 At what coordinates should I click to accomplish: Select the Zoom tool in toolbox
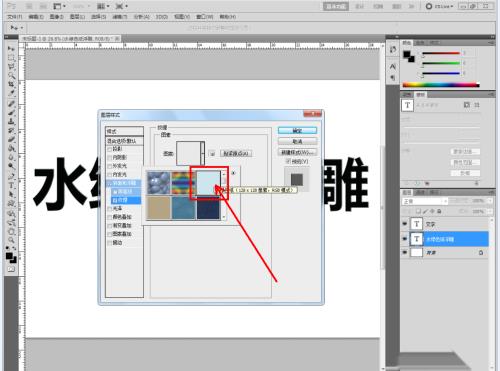pos(11,240)
